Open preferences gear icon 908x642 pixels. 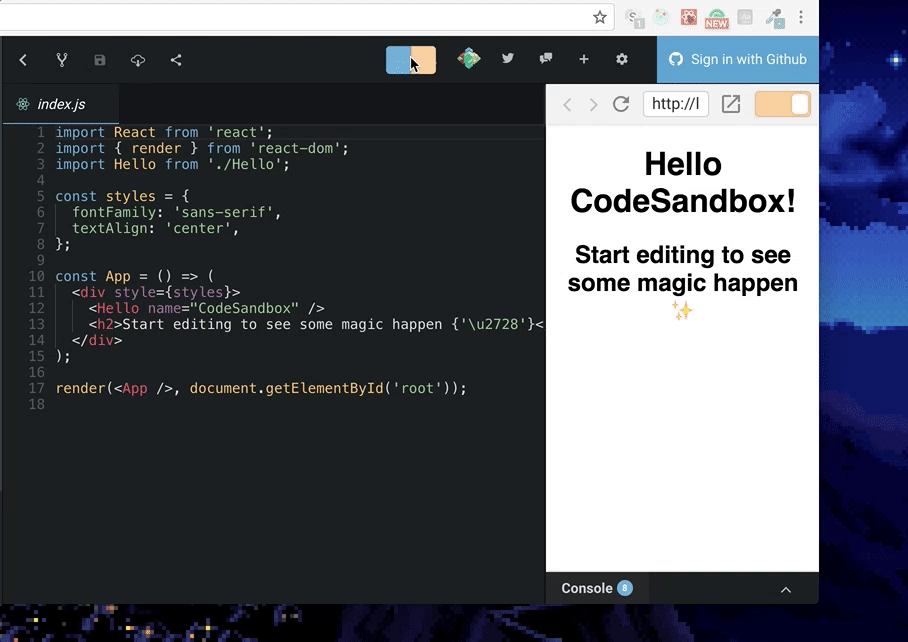coord(622,59)
